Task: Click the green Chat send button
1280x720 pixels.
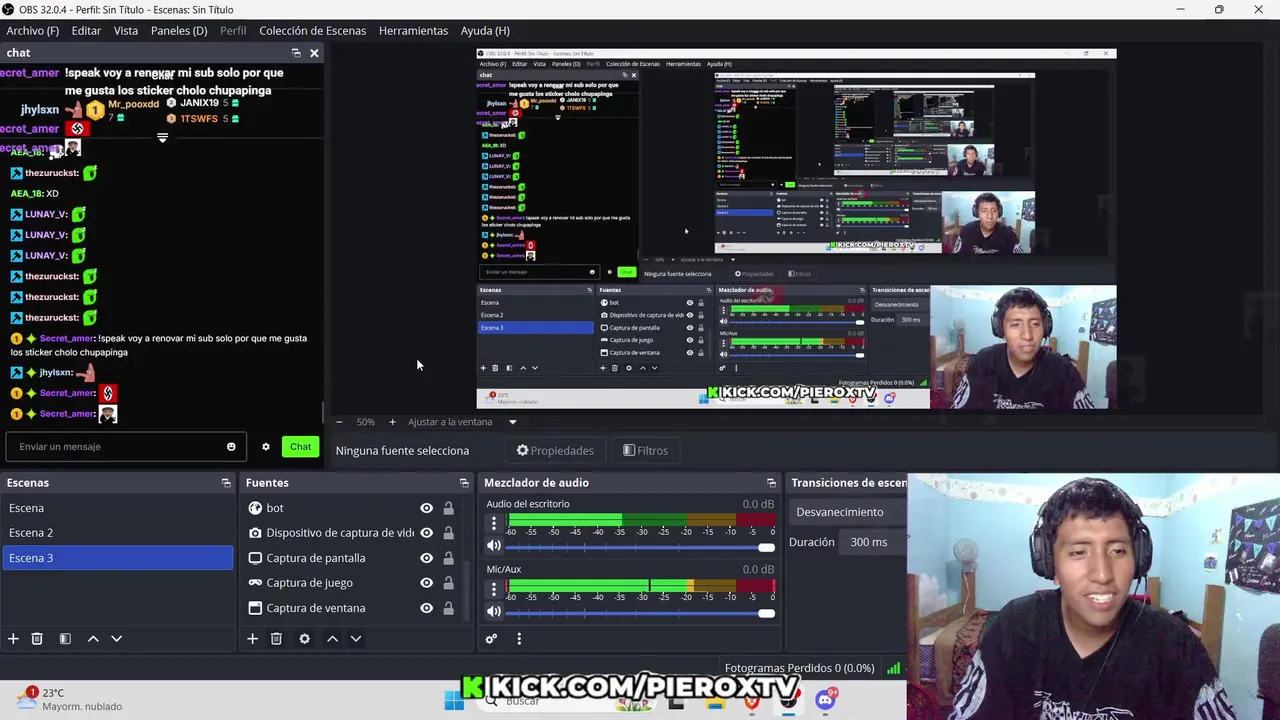Action: coord(300,447)
